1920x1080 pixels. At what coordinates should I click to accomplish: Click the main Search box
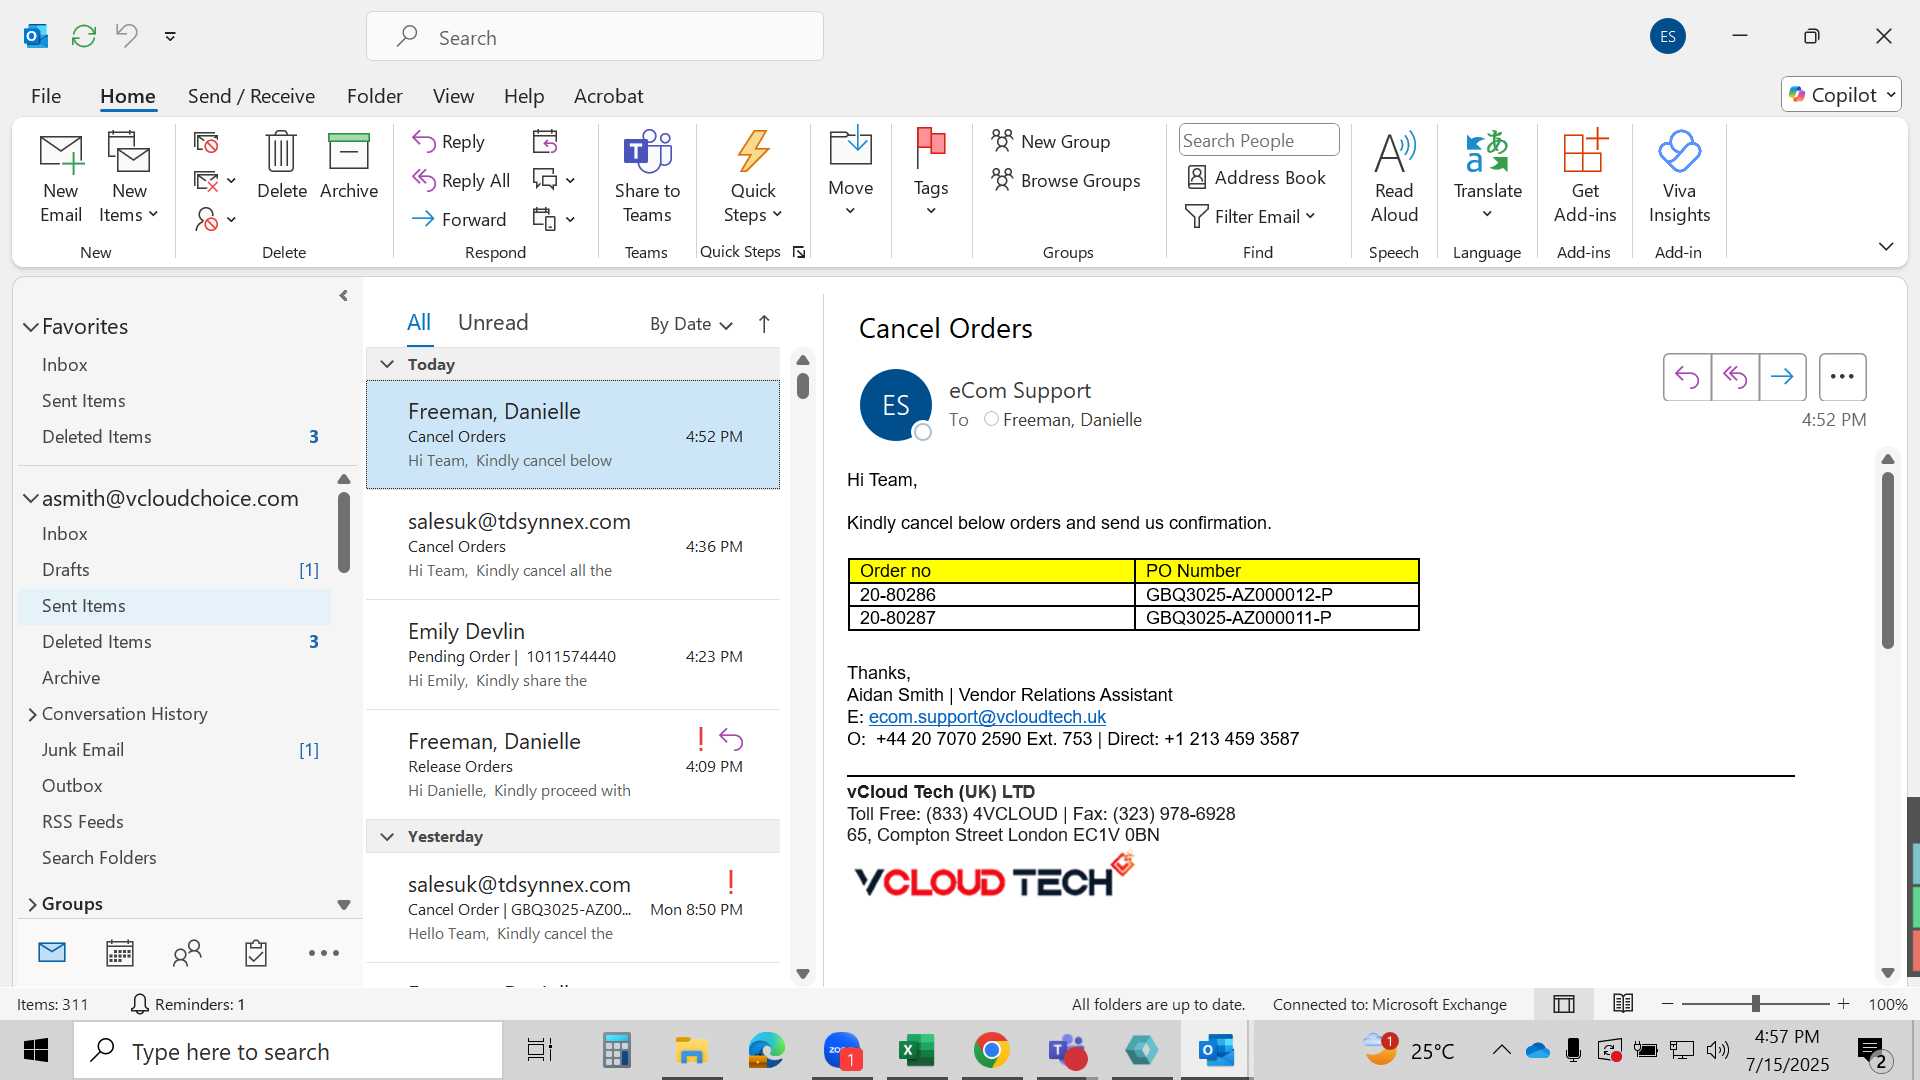[x=595, y=37]
